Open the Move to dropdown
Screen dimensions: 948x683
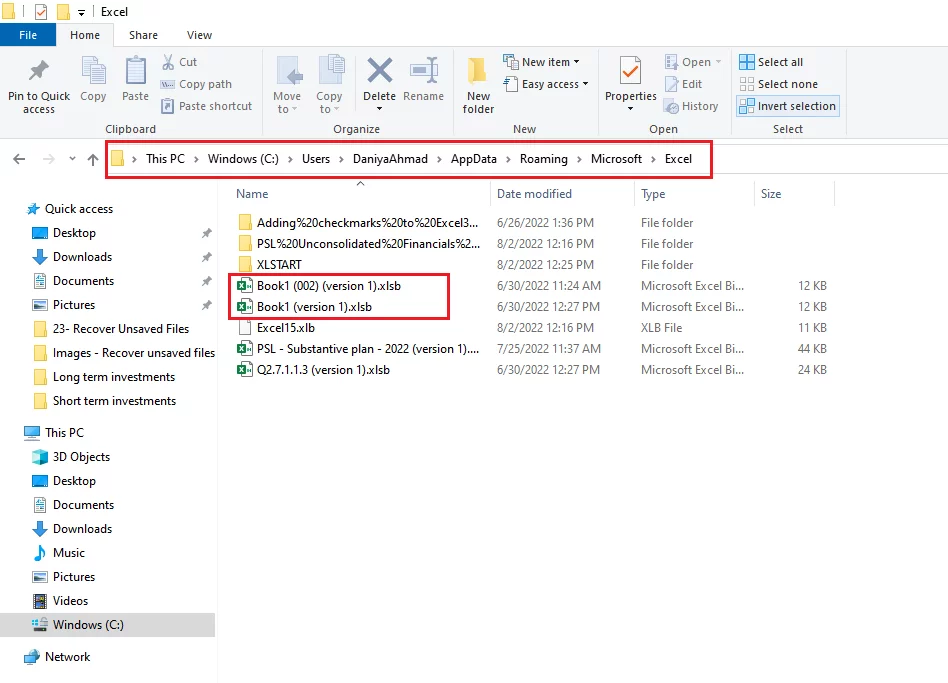[x=287, y=84]
